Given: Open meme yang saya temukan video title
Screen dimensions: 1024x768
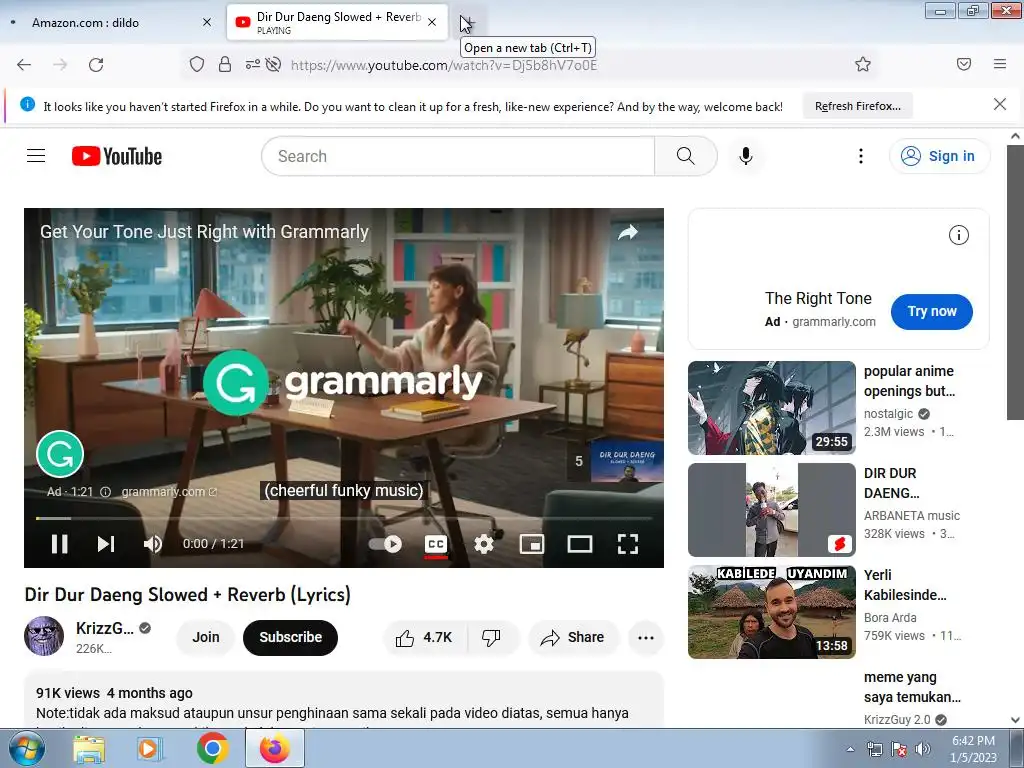Looking at the screenshot, I should 912,687.
